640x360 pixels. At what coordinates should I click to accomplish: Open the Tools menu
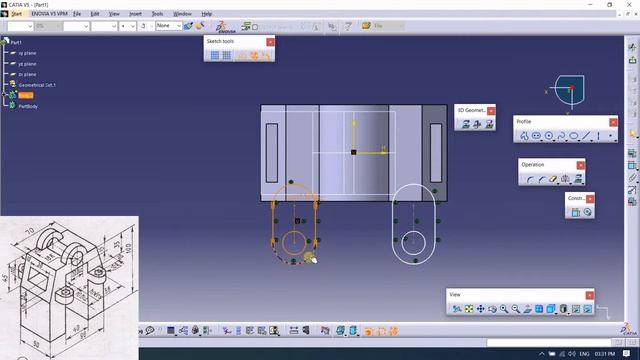(157, 14)
